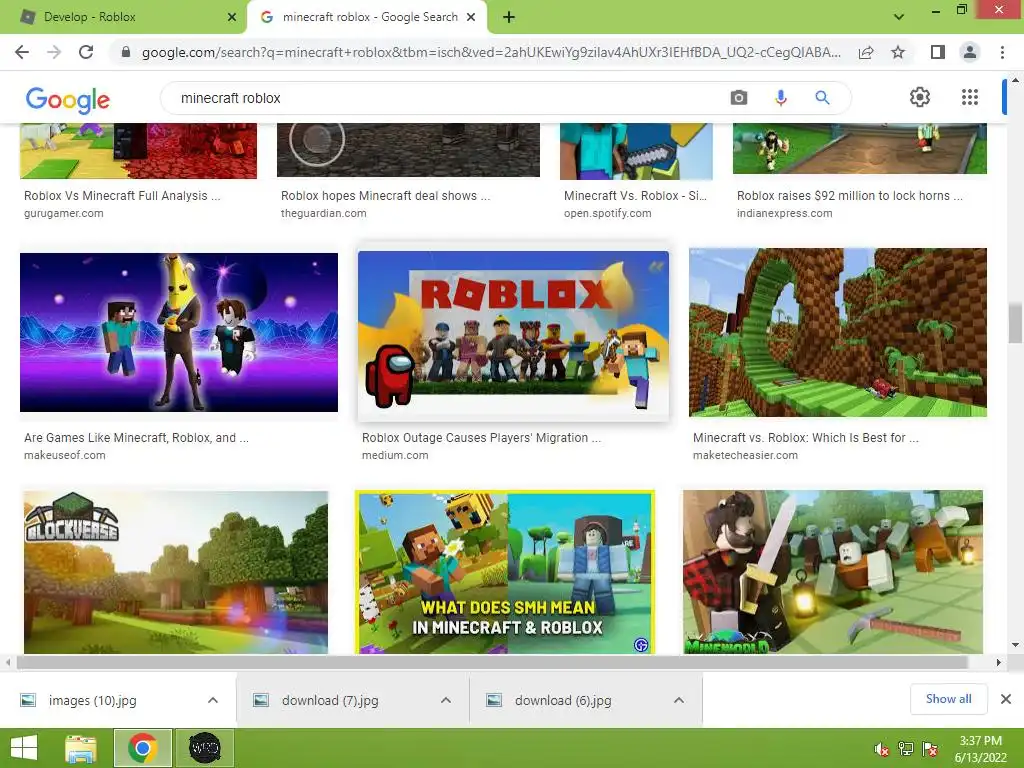The width and height of the screenshot is (1024, 768).
Task: Open the Google apps grid
Action: (x=970, y=97)
